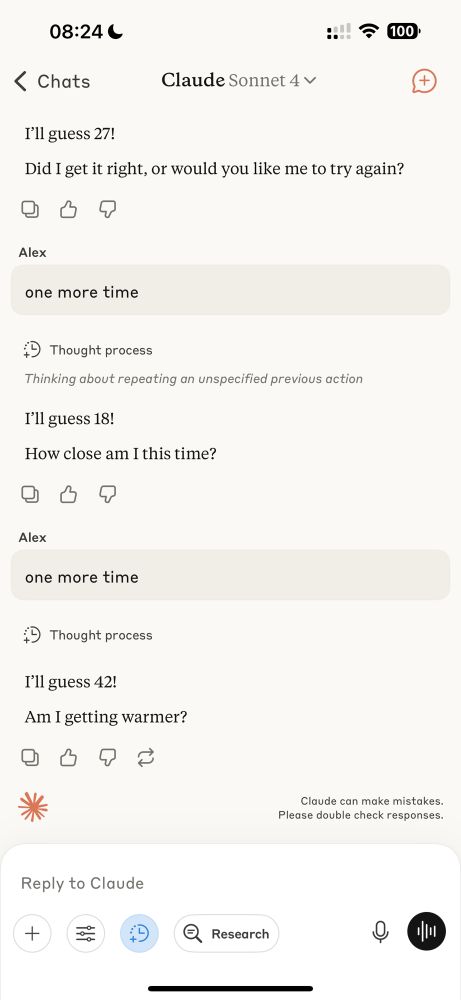
Task: Tap the microphone dictation icon
Action: [x=381, y=933]
